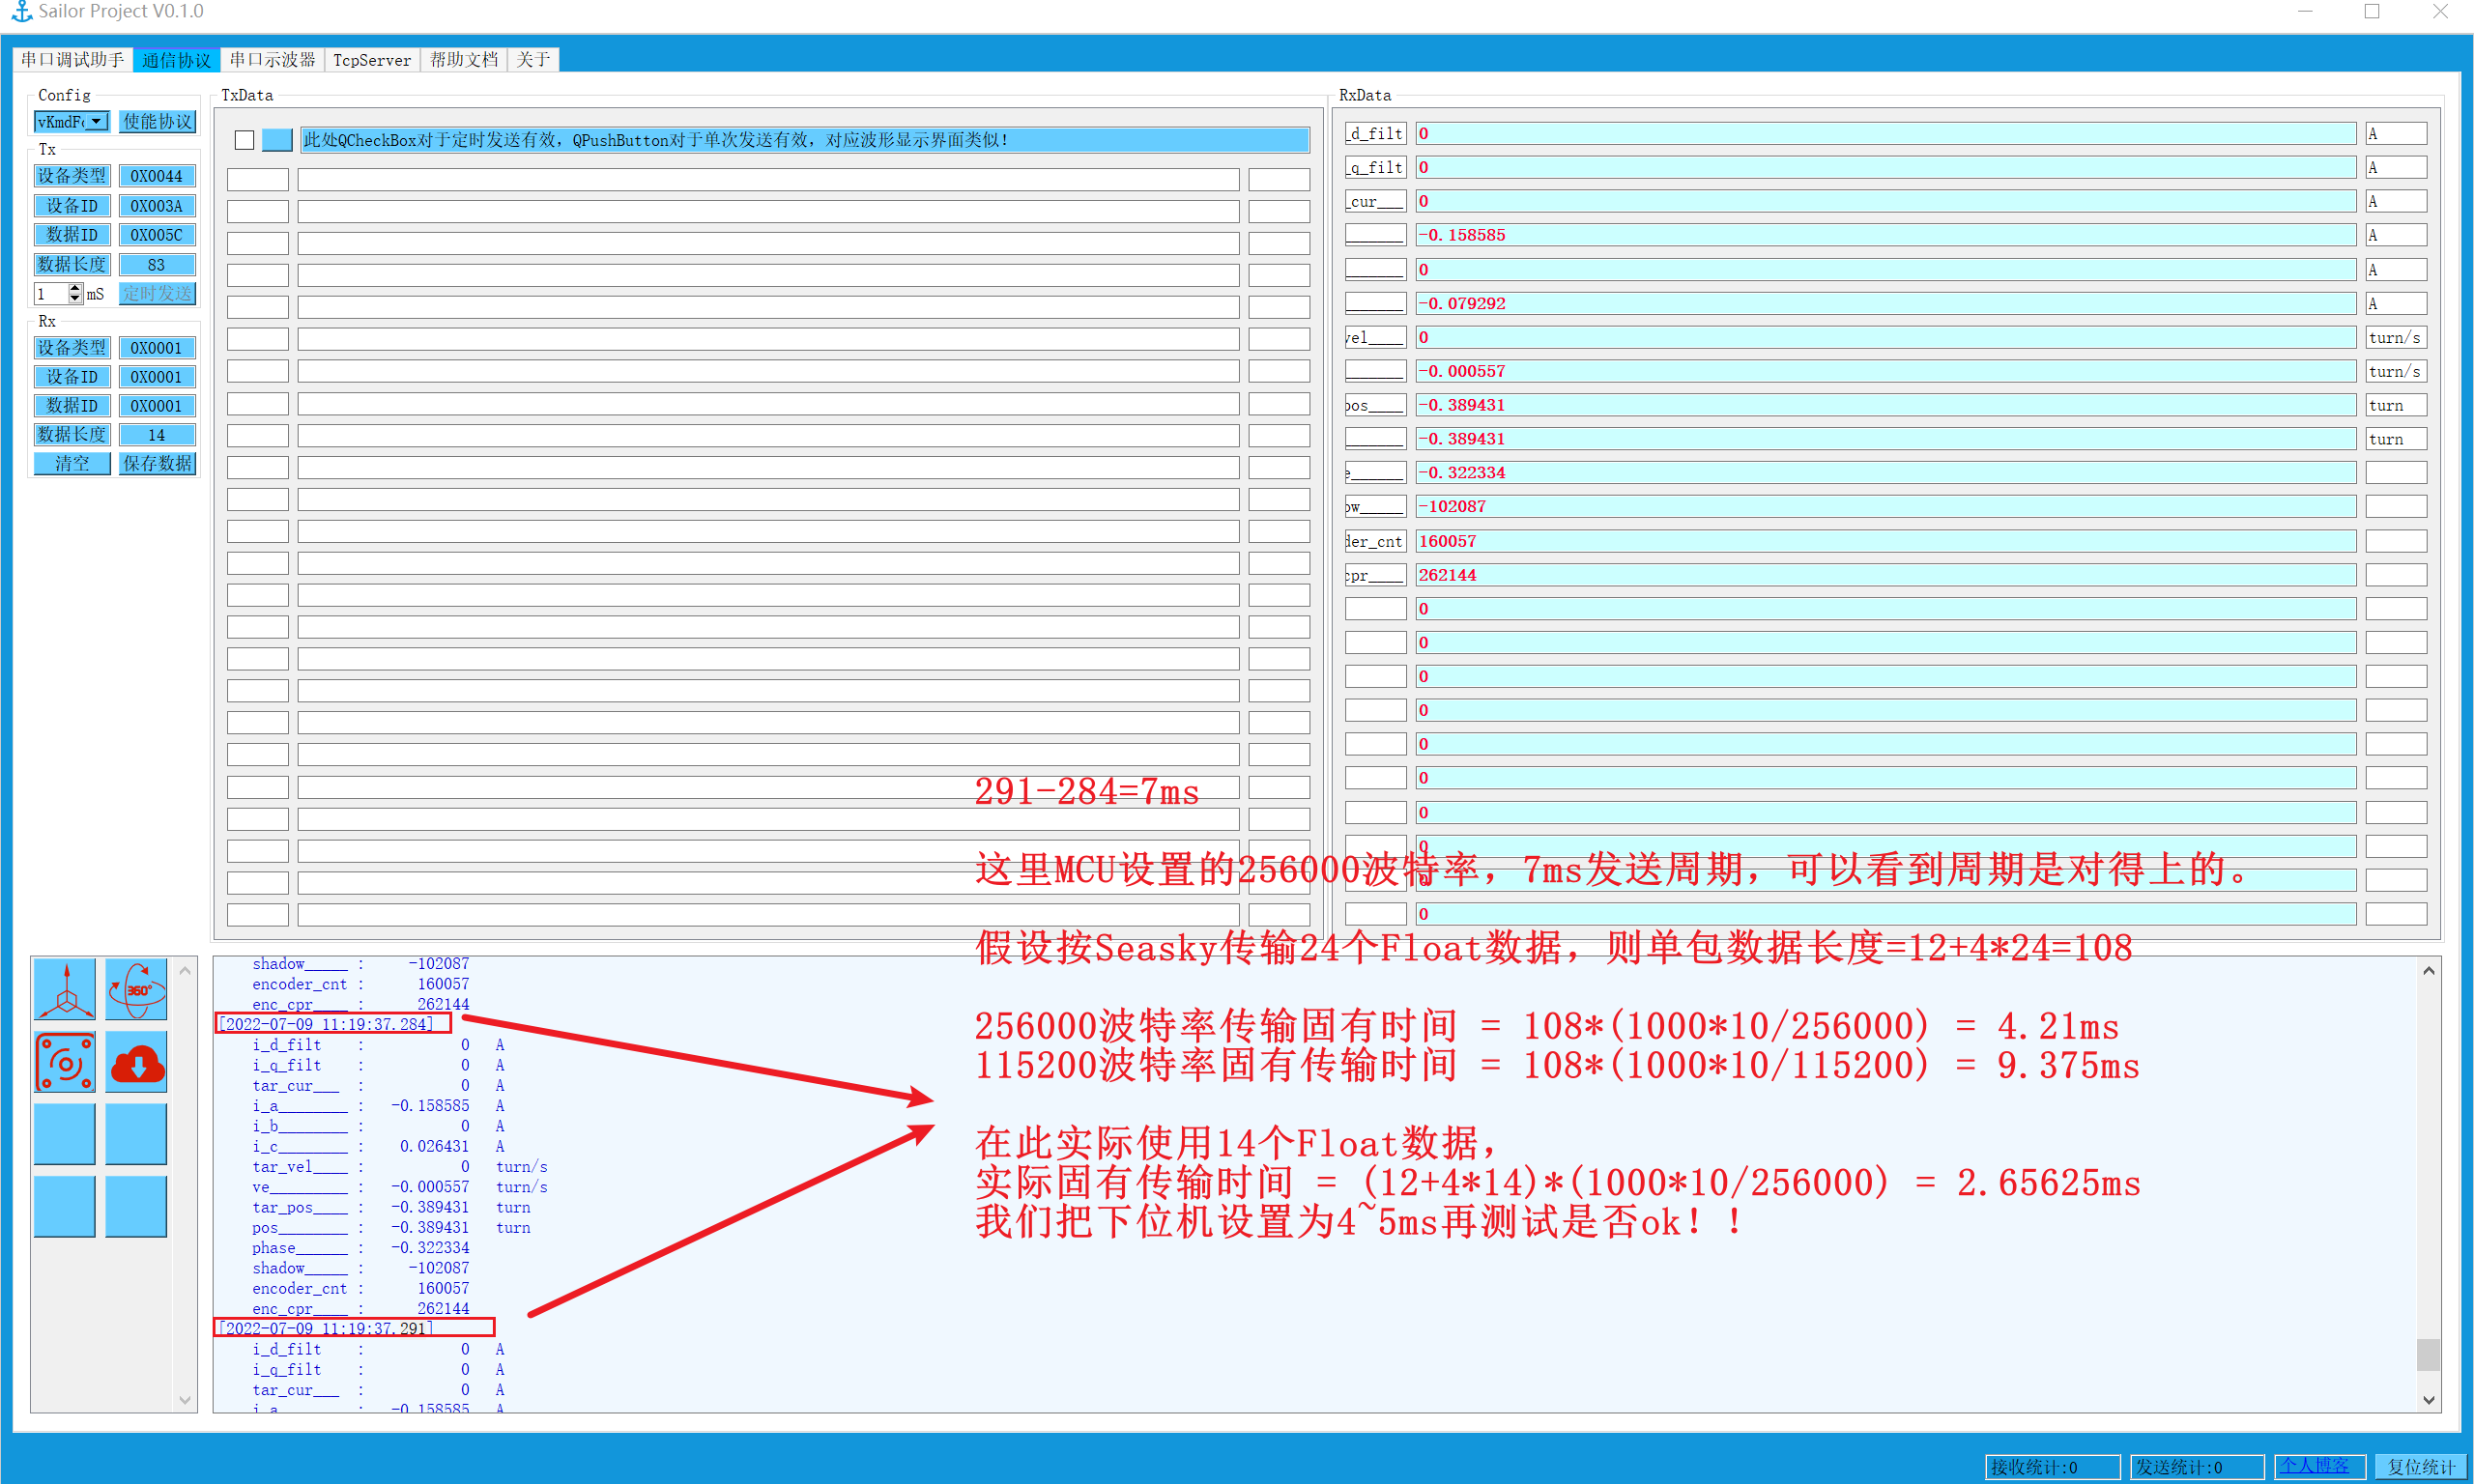Image resolution: width=2474 pixels, height=1484 pixels.
Task: Open the vKmdFc protocol dropdown
Action: point(96,122)
